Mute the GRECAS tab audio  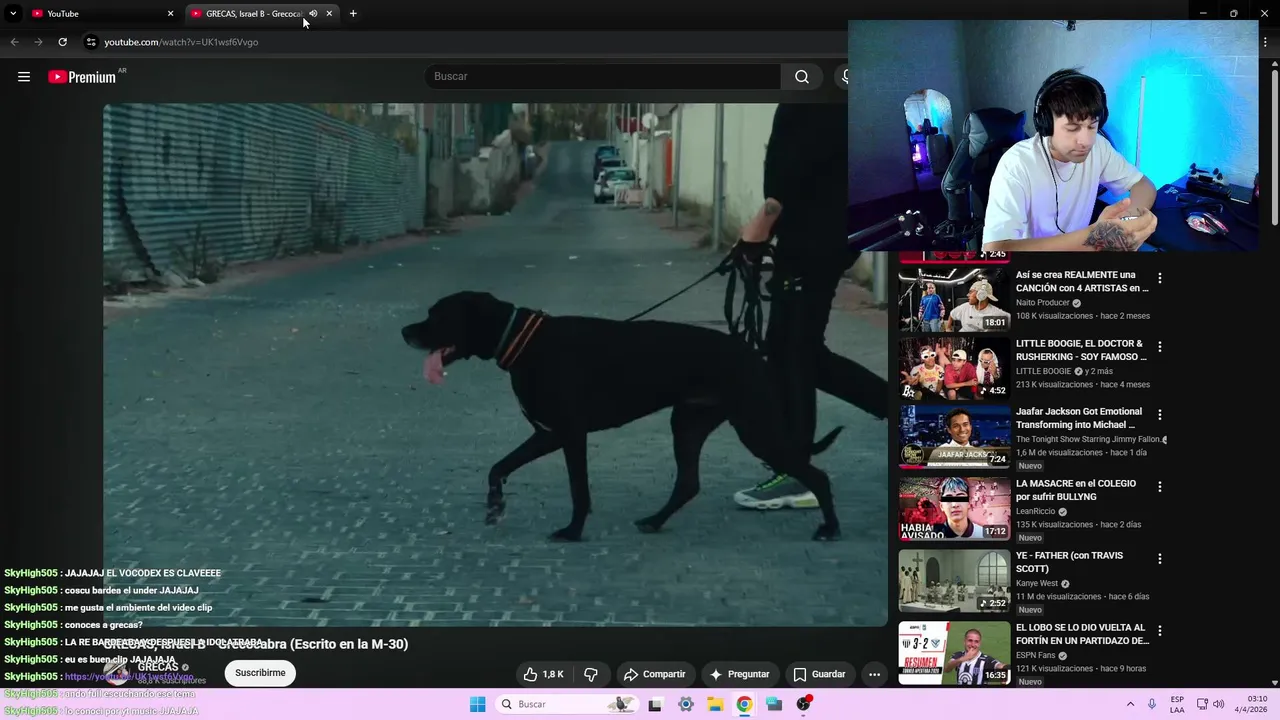coord(313,13)
